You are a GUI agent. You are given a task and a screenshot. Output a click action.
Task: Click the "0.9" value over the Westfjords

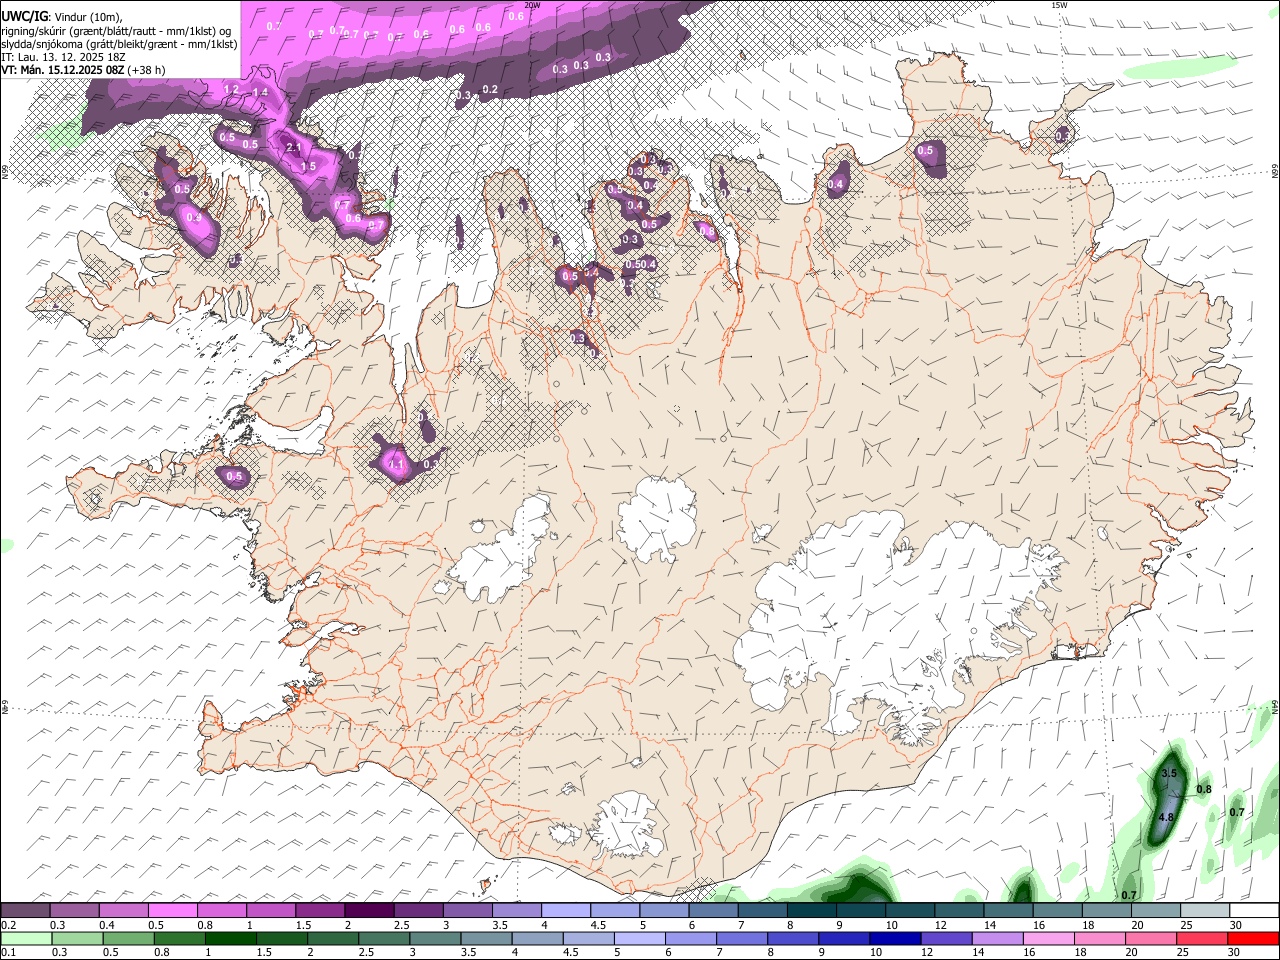194,217
